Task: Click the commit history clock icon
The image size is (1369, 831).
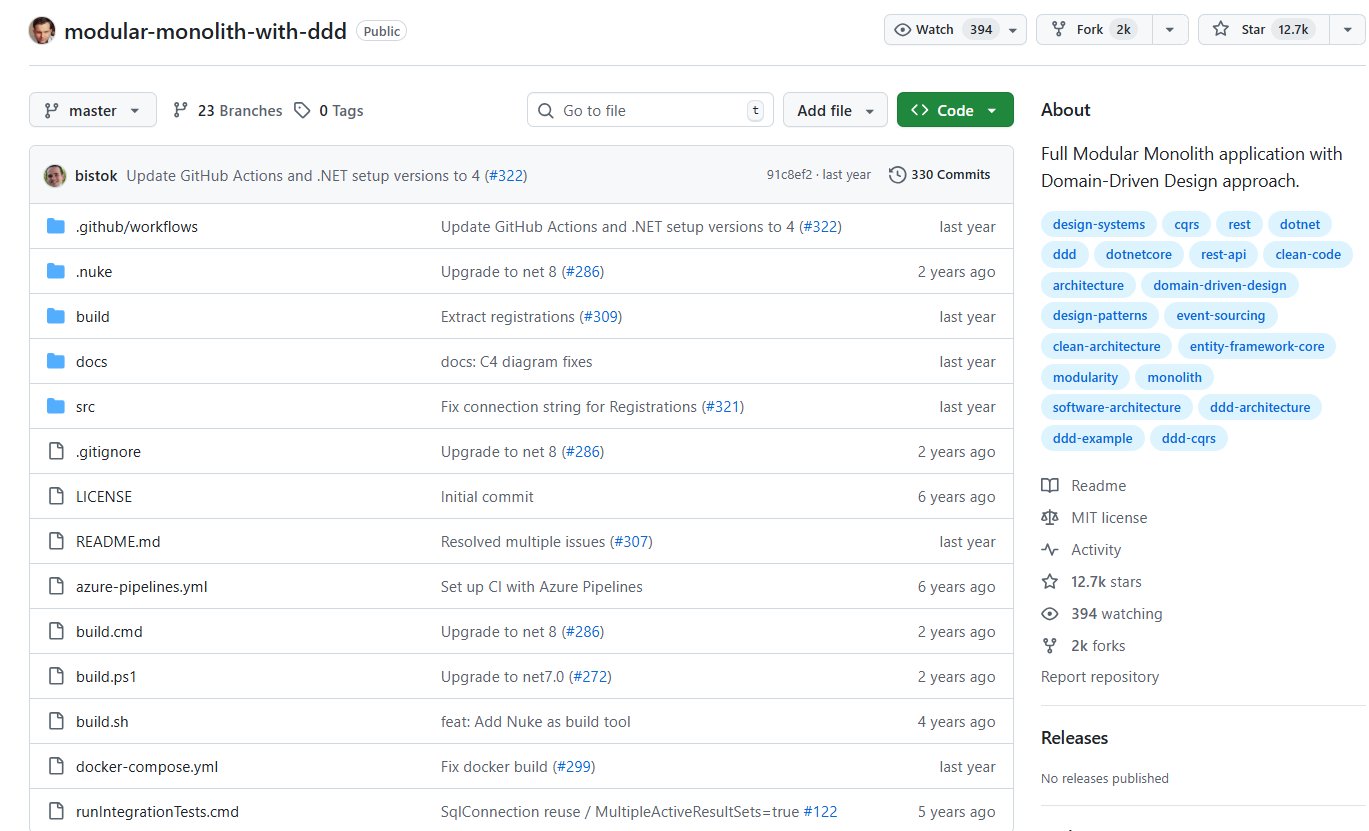Action: (897, 175)
